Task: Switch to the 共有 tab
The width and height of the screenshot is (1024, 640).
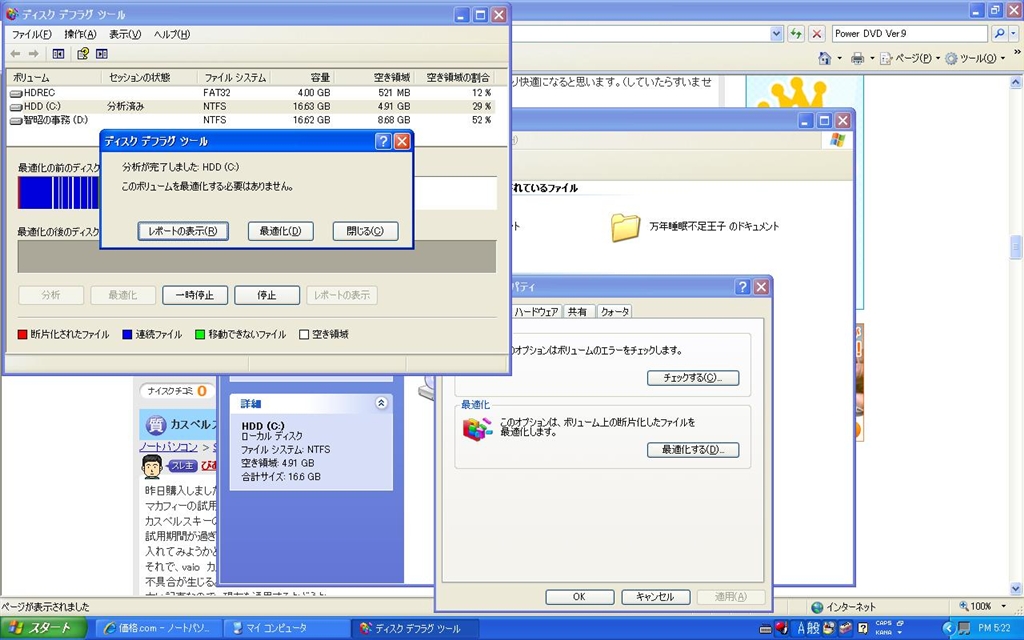Action: point(577,312)
